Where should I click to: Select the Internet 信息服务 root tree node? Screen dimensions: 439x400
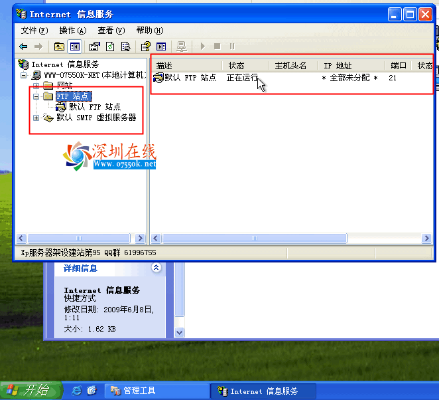click(x=65, y=64)
